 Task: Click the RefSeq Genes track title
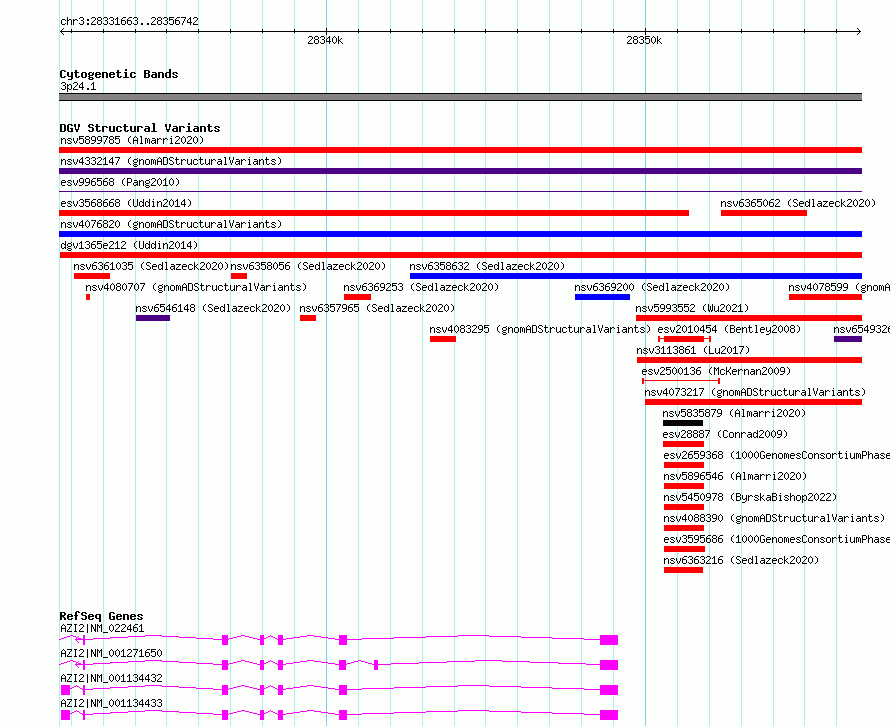pos(101,616)
